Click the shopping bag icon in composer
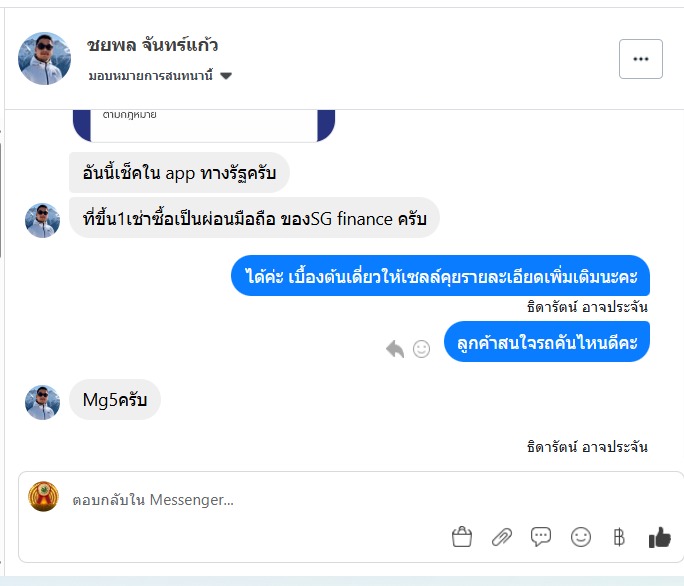Image resolution: width=684 pixels, height=586 pixels. coord(461,537)
